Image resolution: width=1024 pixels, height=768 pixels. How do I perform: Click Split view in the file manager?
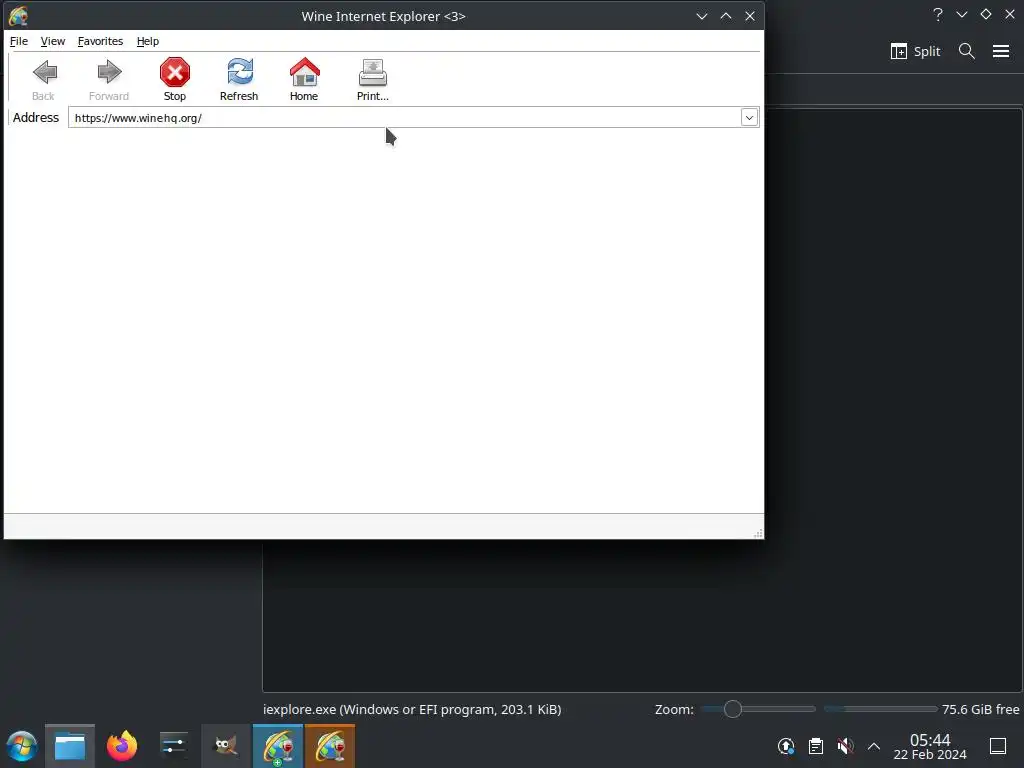point(915,51)
